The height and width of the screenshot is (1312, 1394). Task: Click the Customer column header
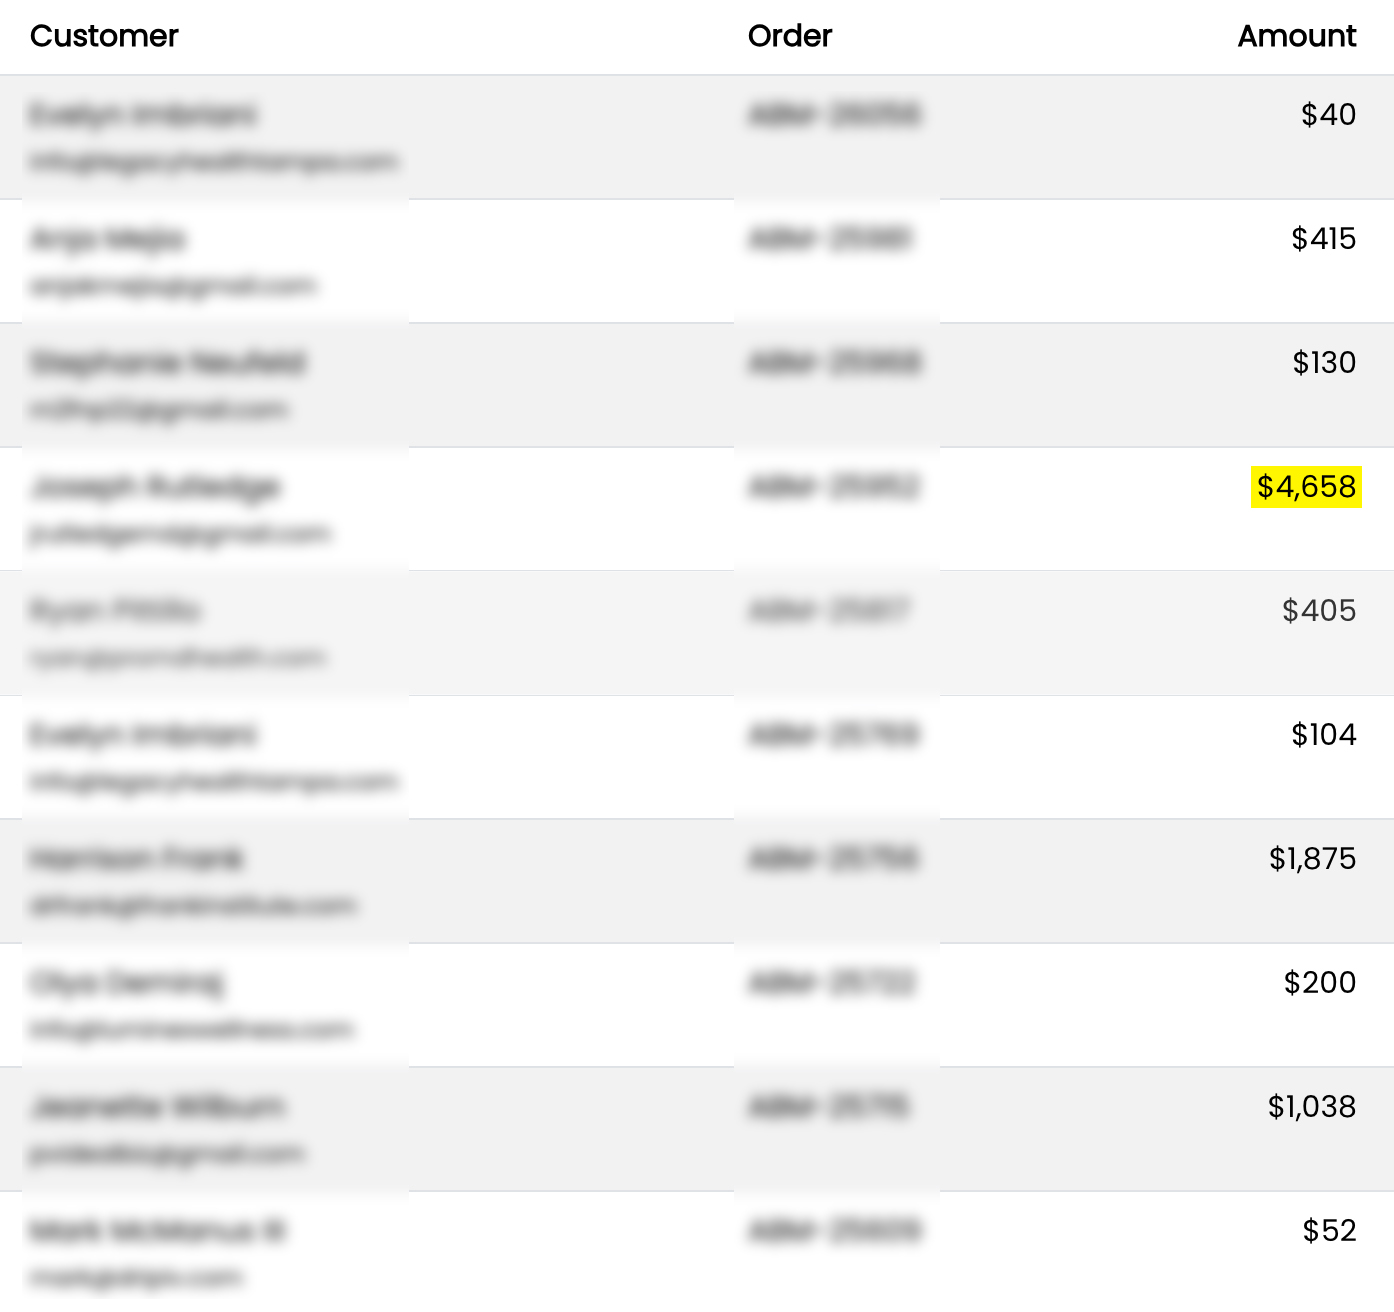(104, 36)
